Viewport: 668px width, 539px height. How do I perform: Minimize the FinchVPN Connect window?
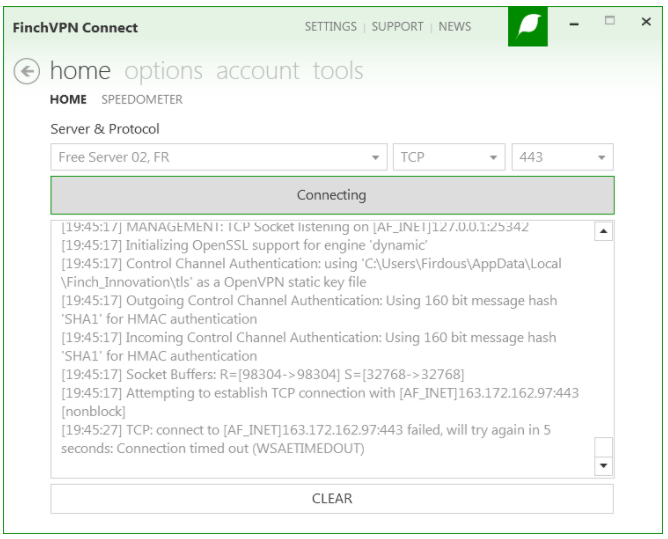click(x=574, y=24)
